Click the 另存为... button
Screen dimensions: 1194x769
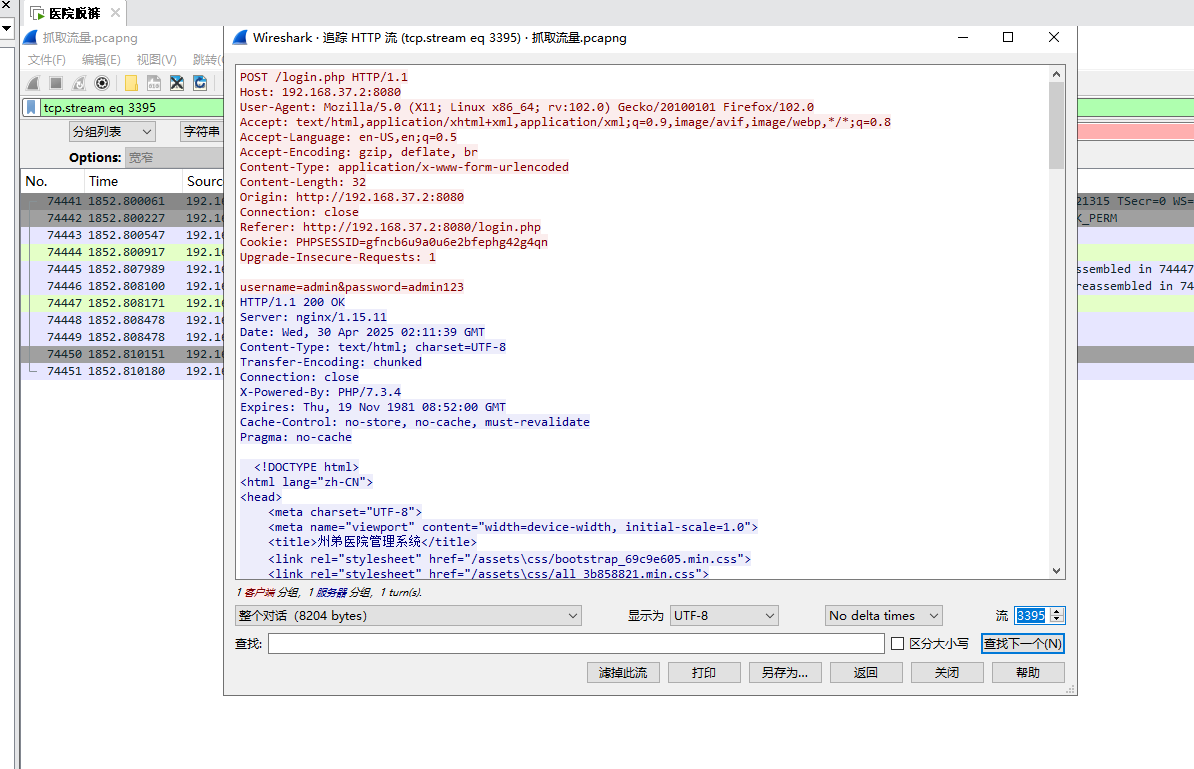click(785, 672)
